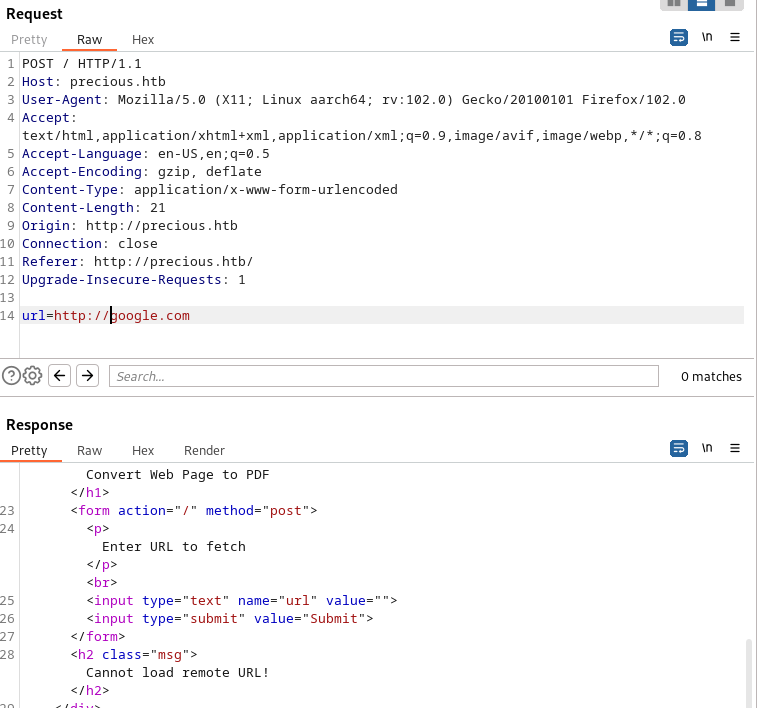Open search help question mark icon

pos(11,375)
